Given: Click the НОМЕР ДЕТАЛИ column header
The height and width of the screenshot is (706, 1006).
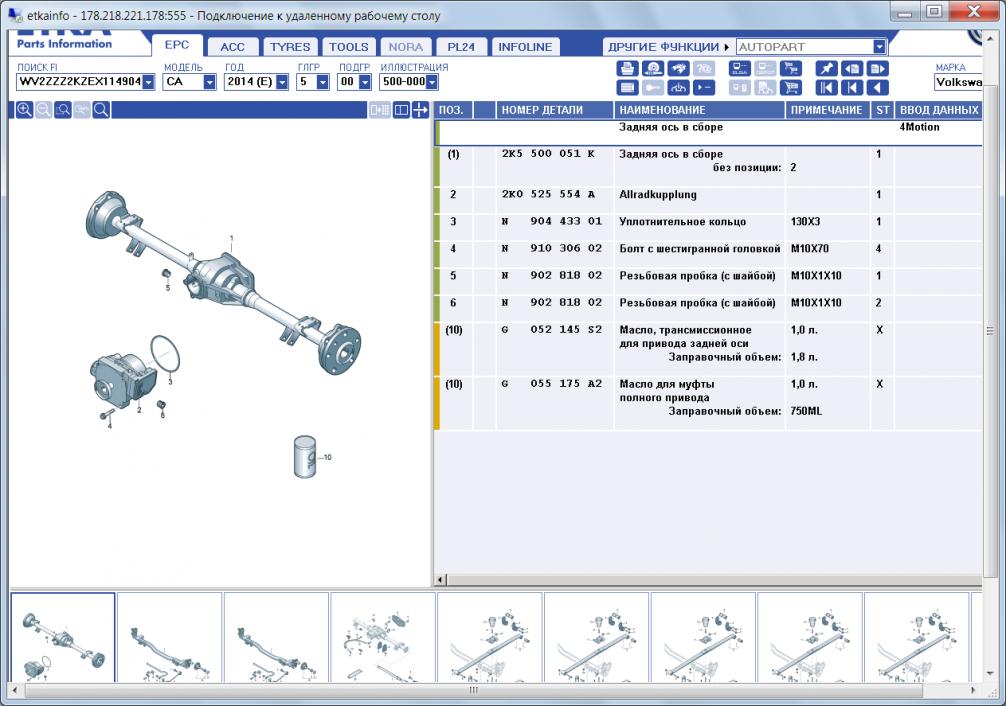Looking at the screenshot, I should [554, 110].
